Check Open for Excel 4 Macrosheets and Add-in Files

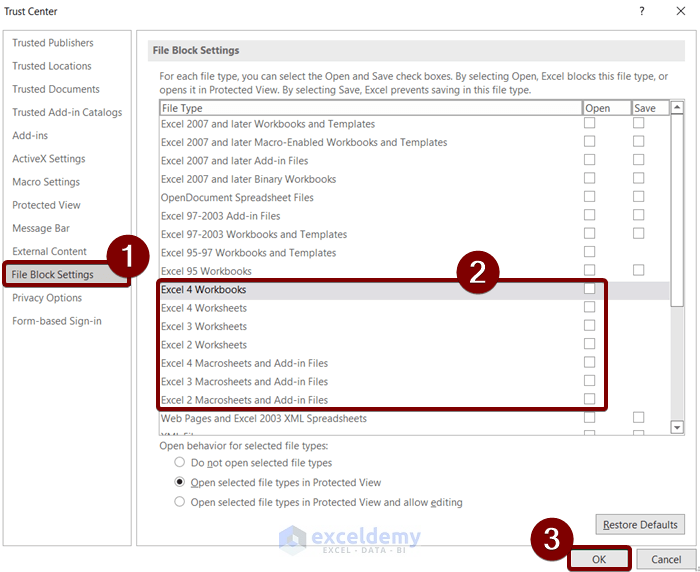pyautogui.click(x=589, y=362)
